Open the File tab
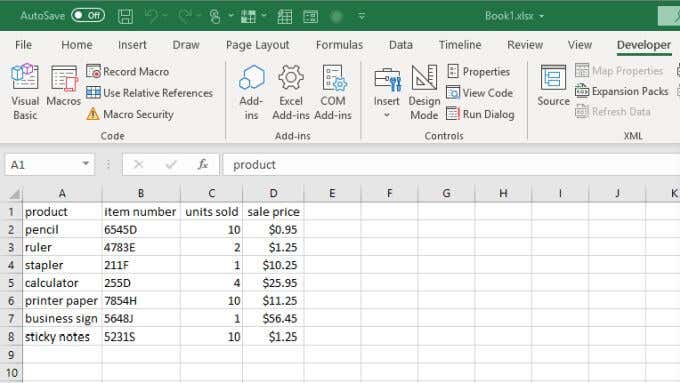Screen dimensions: 680x383 point(23,45)
